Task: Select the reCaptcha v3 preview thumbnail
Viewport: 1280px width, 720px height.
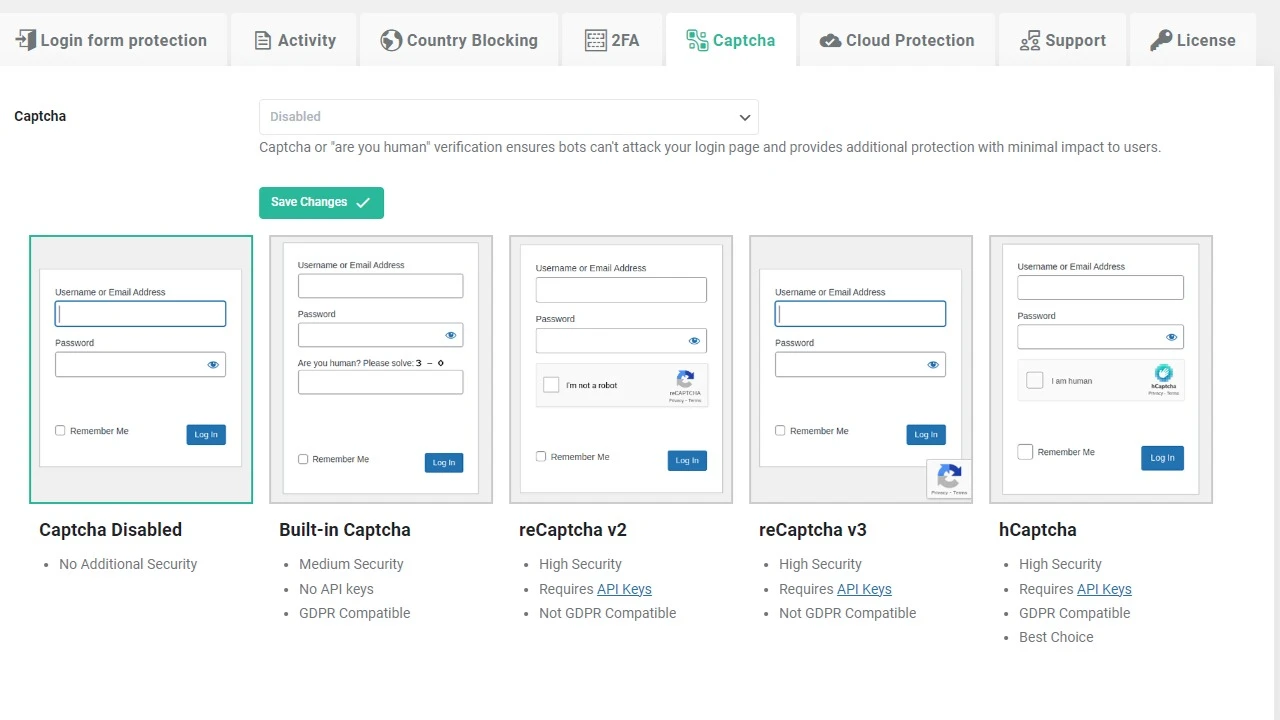Action: [x=861, y=369]
